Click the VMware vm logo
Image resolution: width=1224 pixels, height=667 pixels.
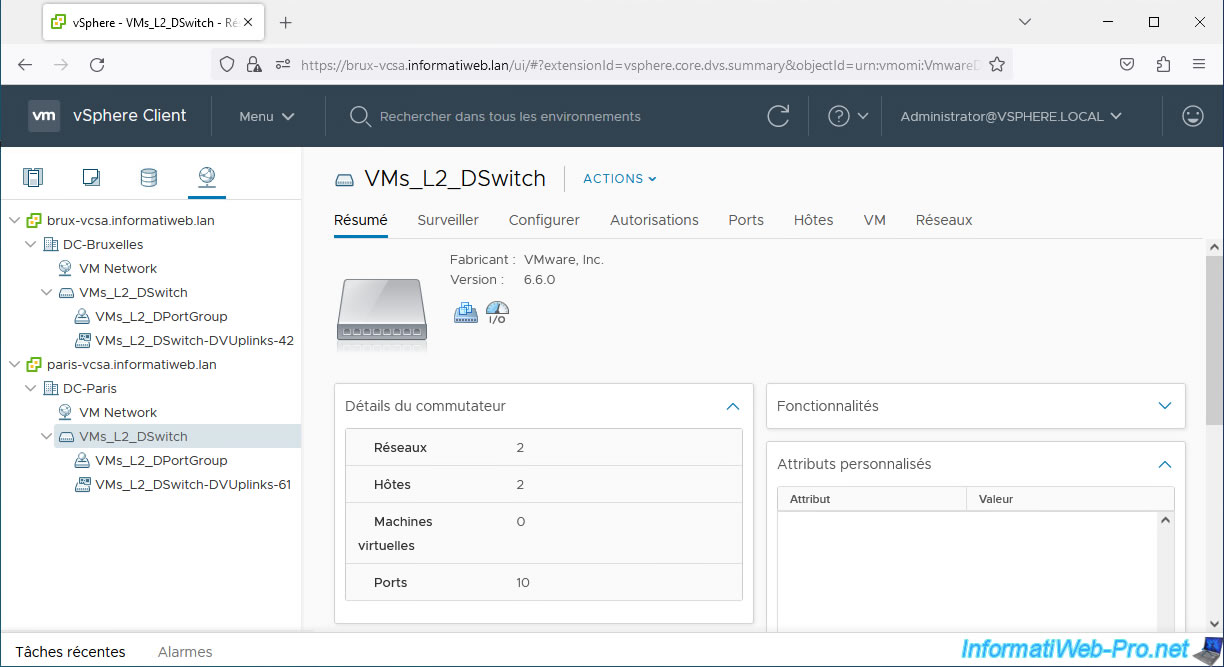tap(44, 116)
